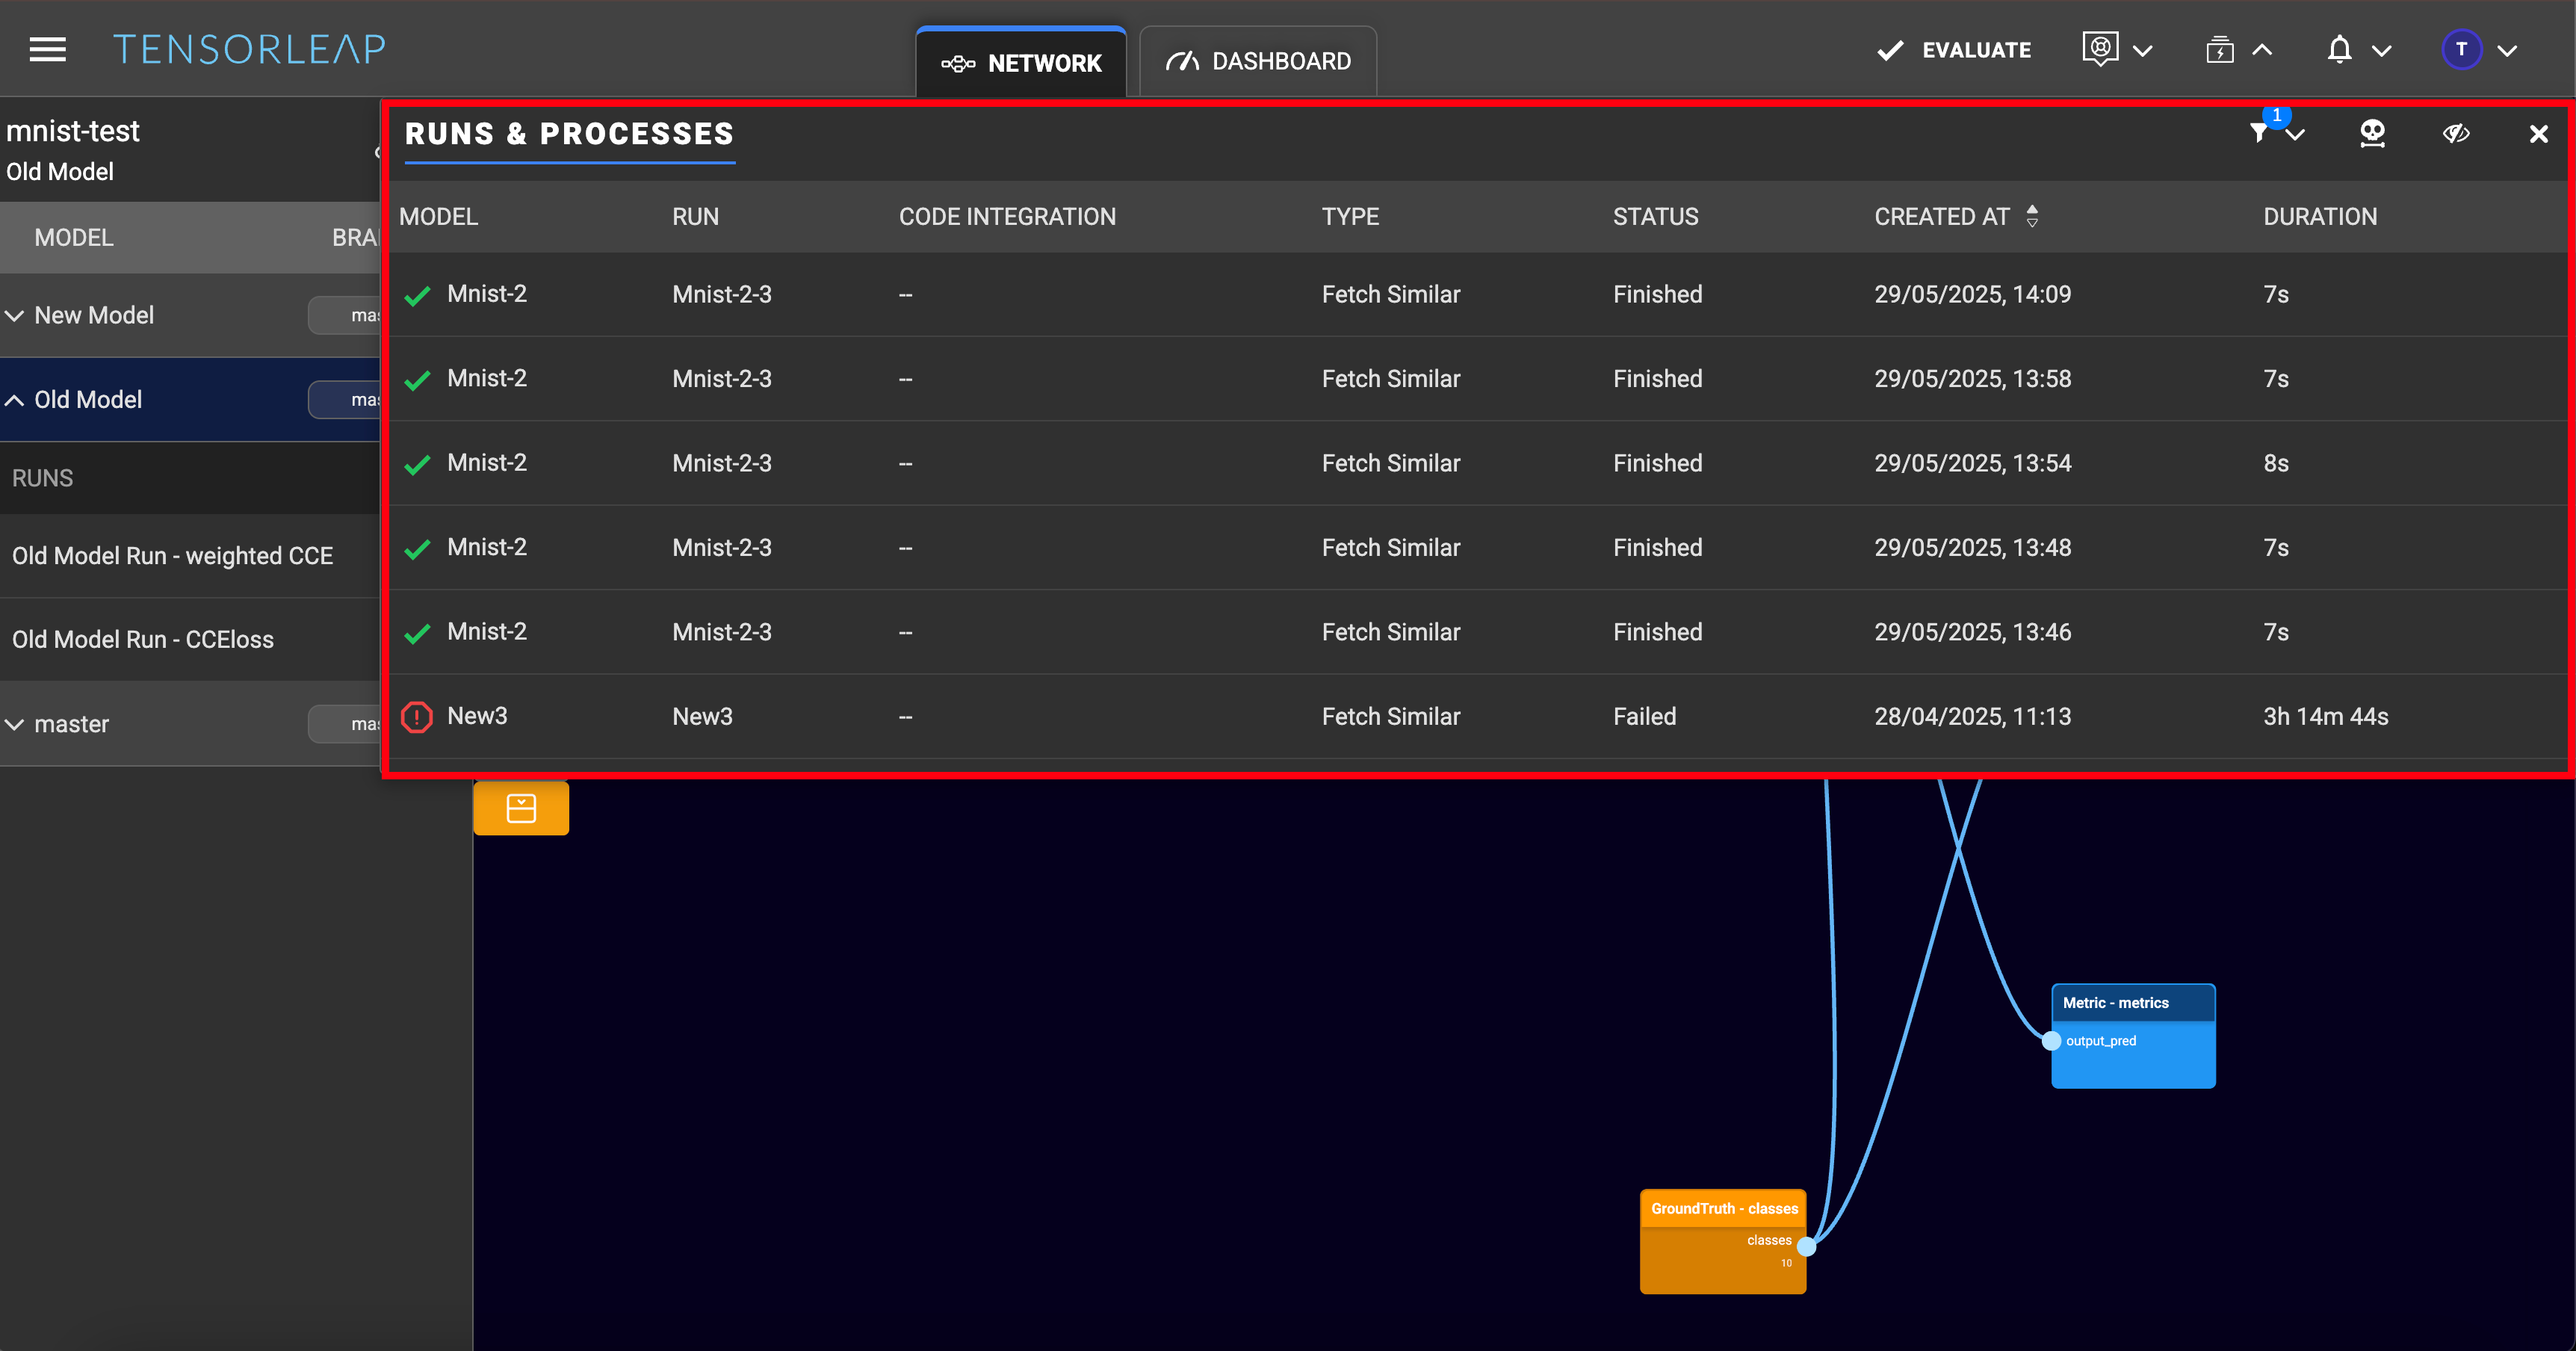Click the skull terminate-all icon
Screen dimensions: 2576x1351
coord(2372,133)
